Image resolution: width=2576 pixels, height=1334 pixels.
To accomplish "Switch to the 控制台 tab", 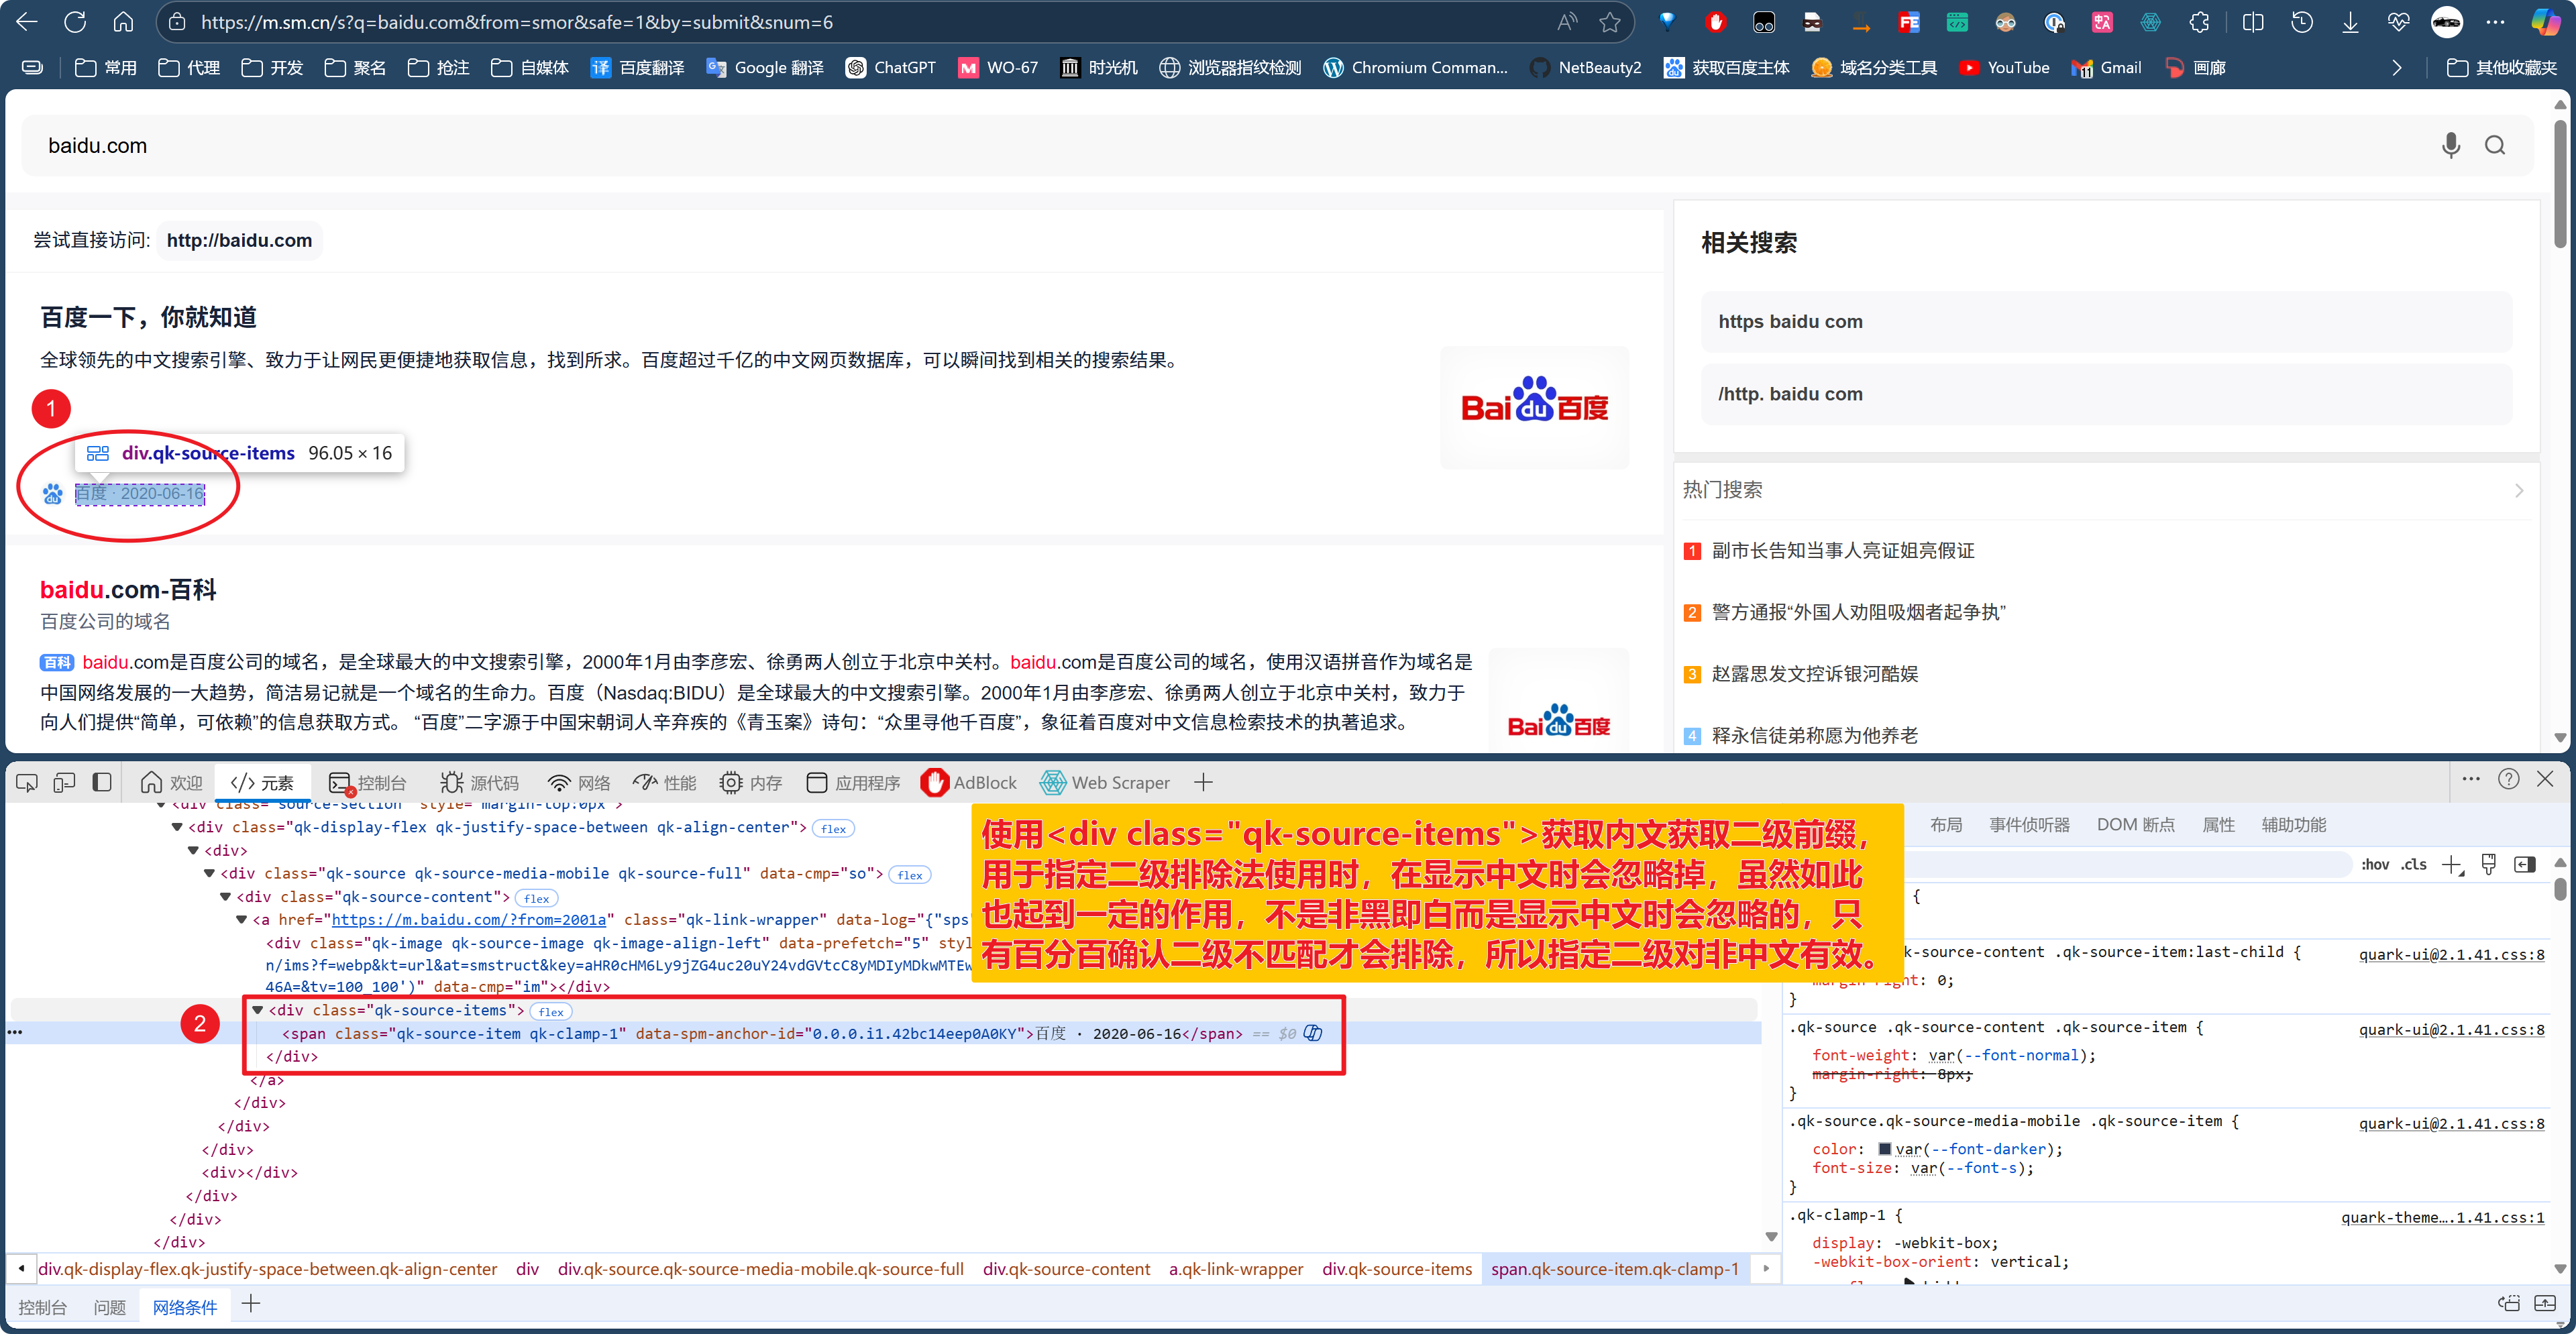I will pyautogui.click(x=368, y=783).
